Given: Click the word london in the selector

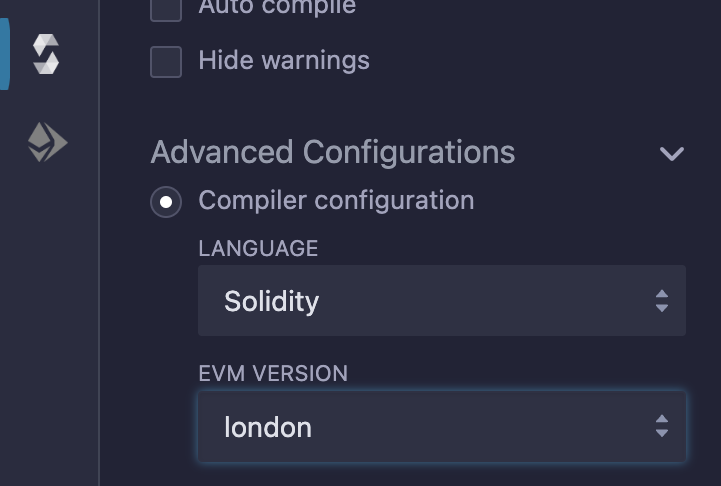Looking at the screenshot, I should pyautogui.click(x=268, y=428).
